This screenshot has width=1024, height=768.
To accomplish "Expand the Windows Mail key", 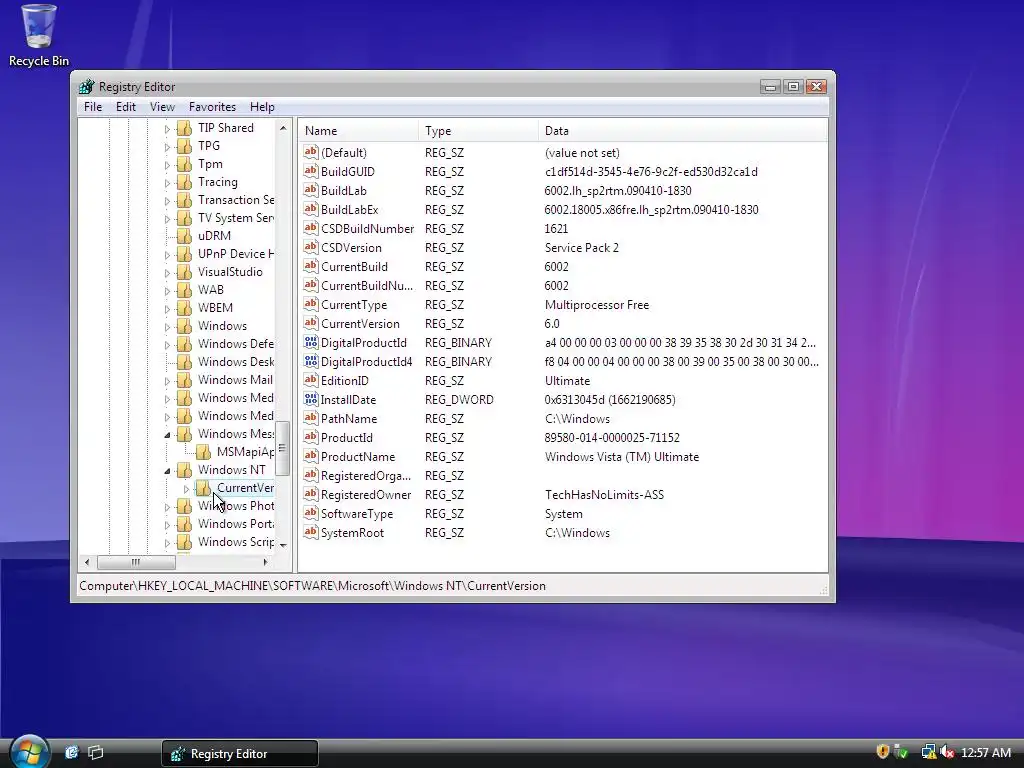I will pyautogui.click(x=167, y=381).
